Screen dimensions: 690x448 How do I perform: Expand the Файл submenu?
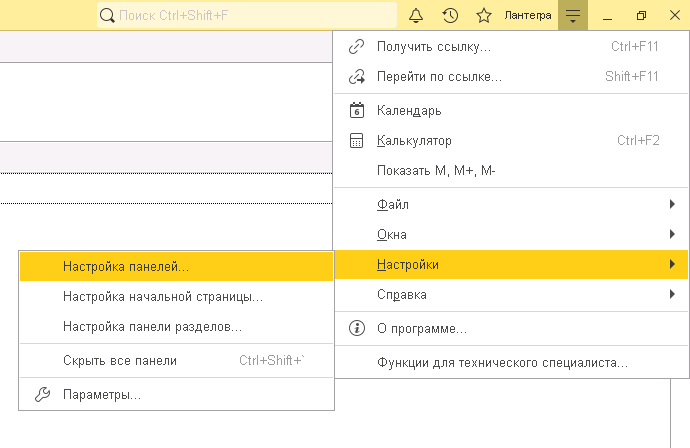click(x=510, y=205)
